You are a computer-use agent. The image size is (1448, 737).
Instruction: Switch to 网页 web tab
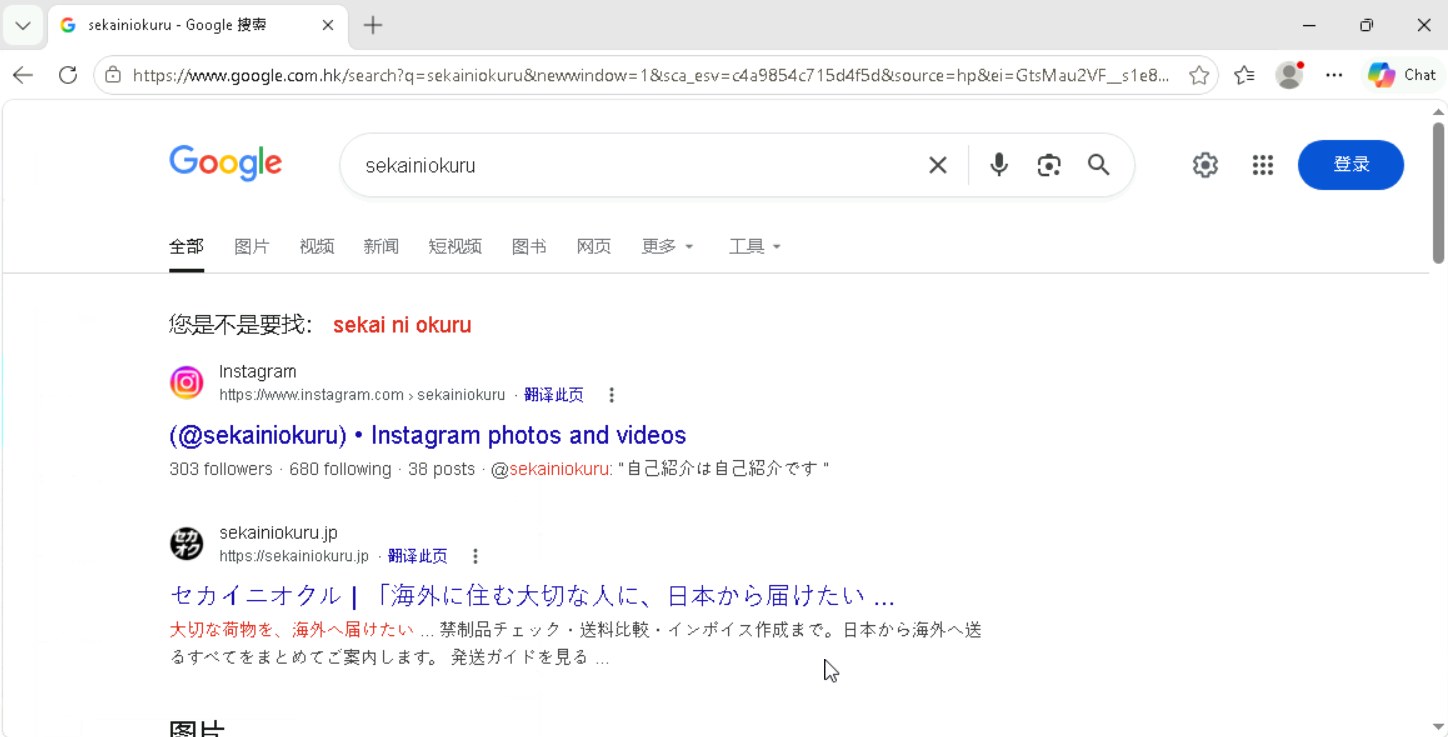594,246
